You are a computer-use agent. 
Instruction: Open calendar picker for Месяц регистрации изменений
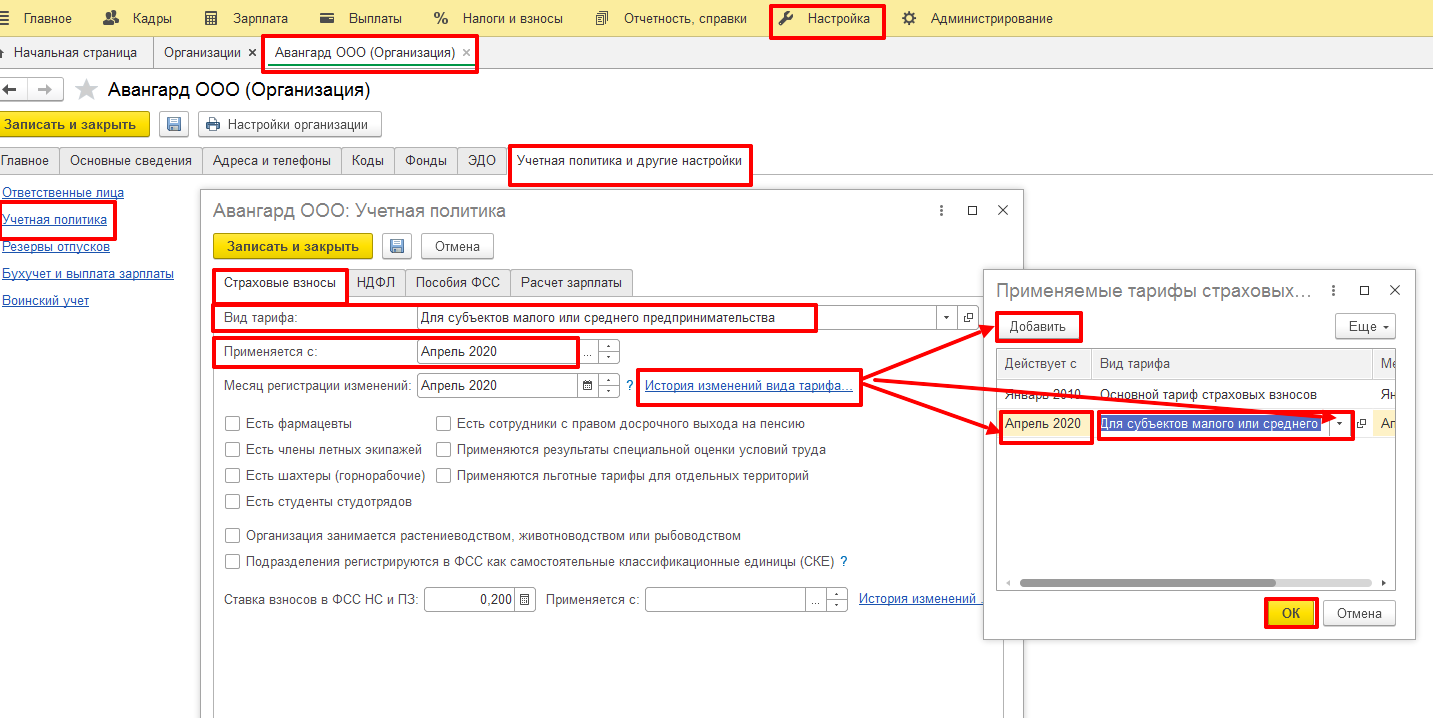pos(588,385)
